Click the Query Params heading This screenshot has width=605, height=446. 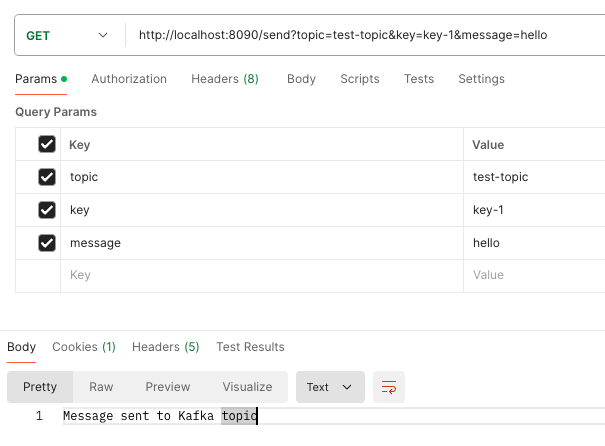[56, 112]
